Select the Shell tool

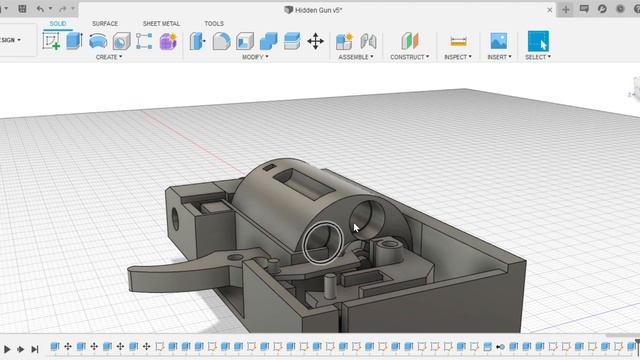(x=245, y=41)
